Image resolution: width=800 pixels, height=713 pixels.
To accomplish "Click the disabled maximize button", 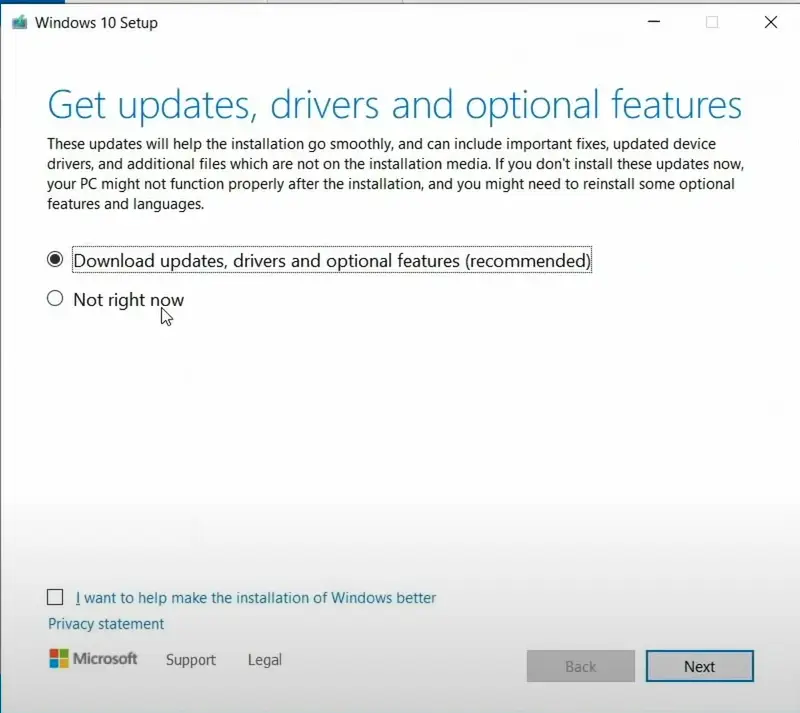I will [712, 22].
